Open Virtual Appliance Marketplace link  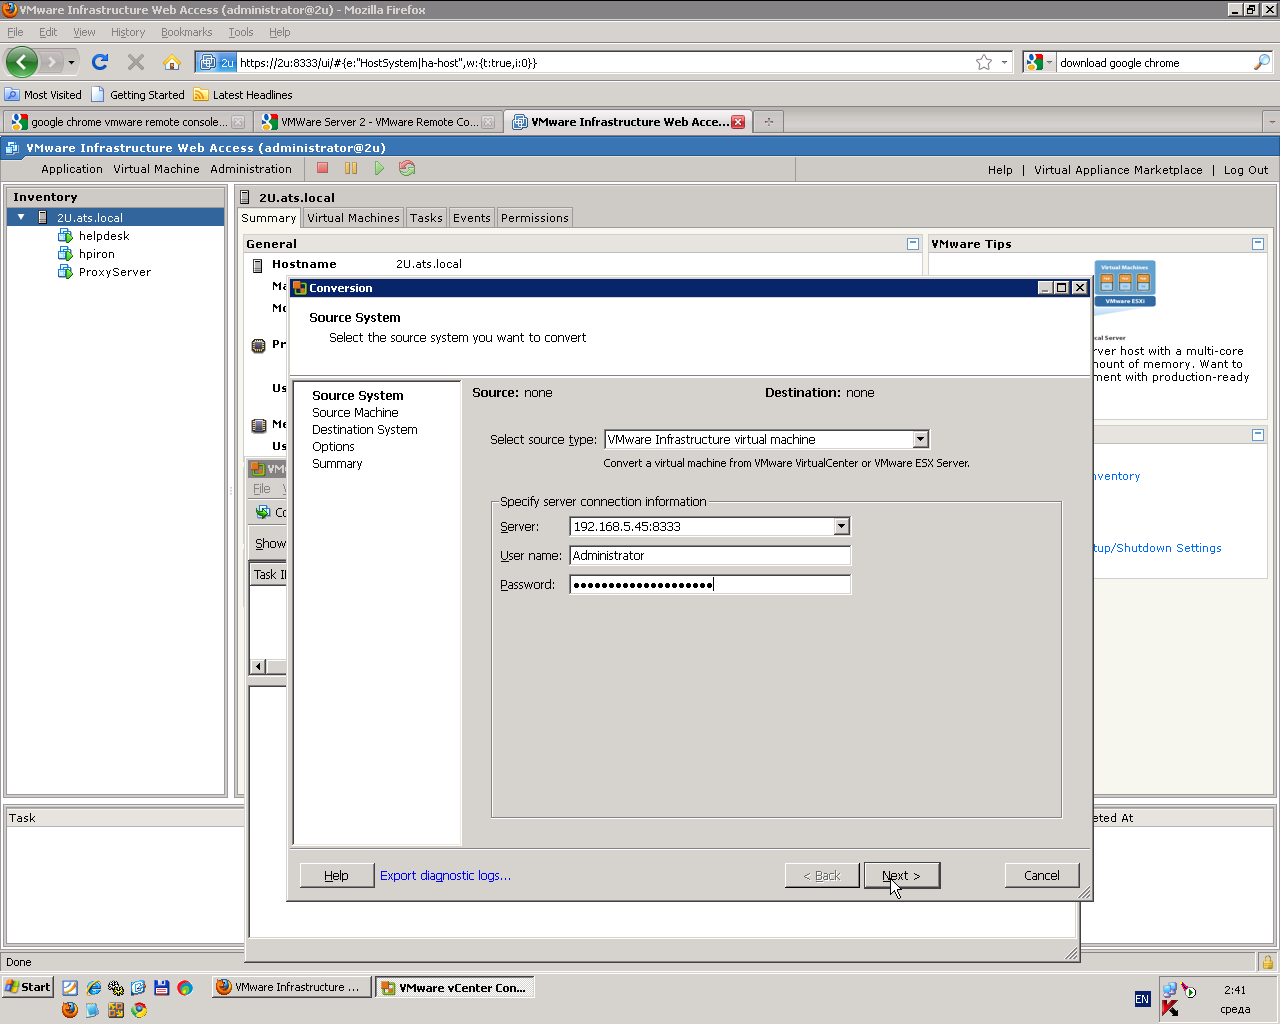pos(1118,170)
